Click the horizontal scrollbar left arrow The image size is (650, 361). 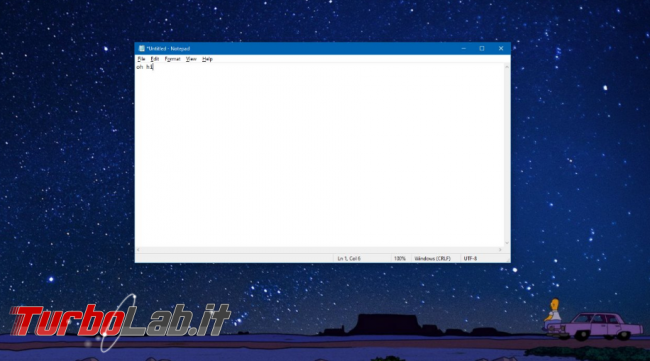(138, 250)
